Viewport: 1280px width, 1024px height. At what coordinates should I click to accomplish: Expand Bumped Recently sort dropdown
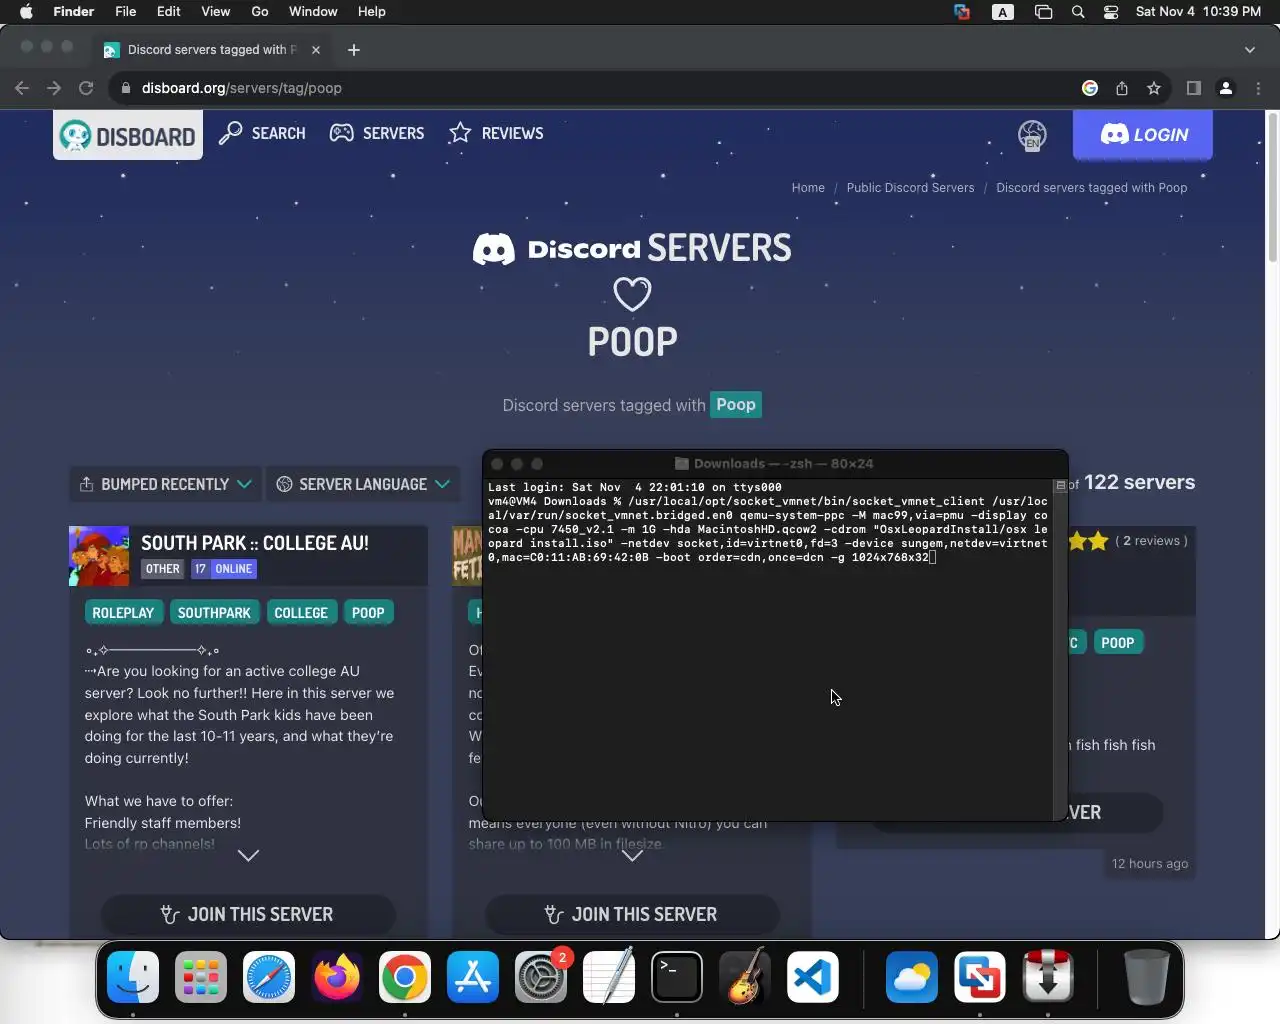click(165, 484)
